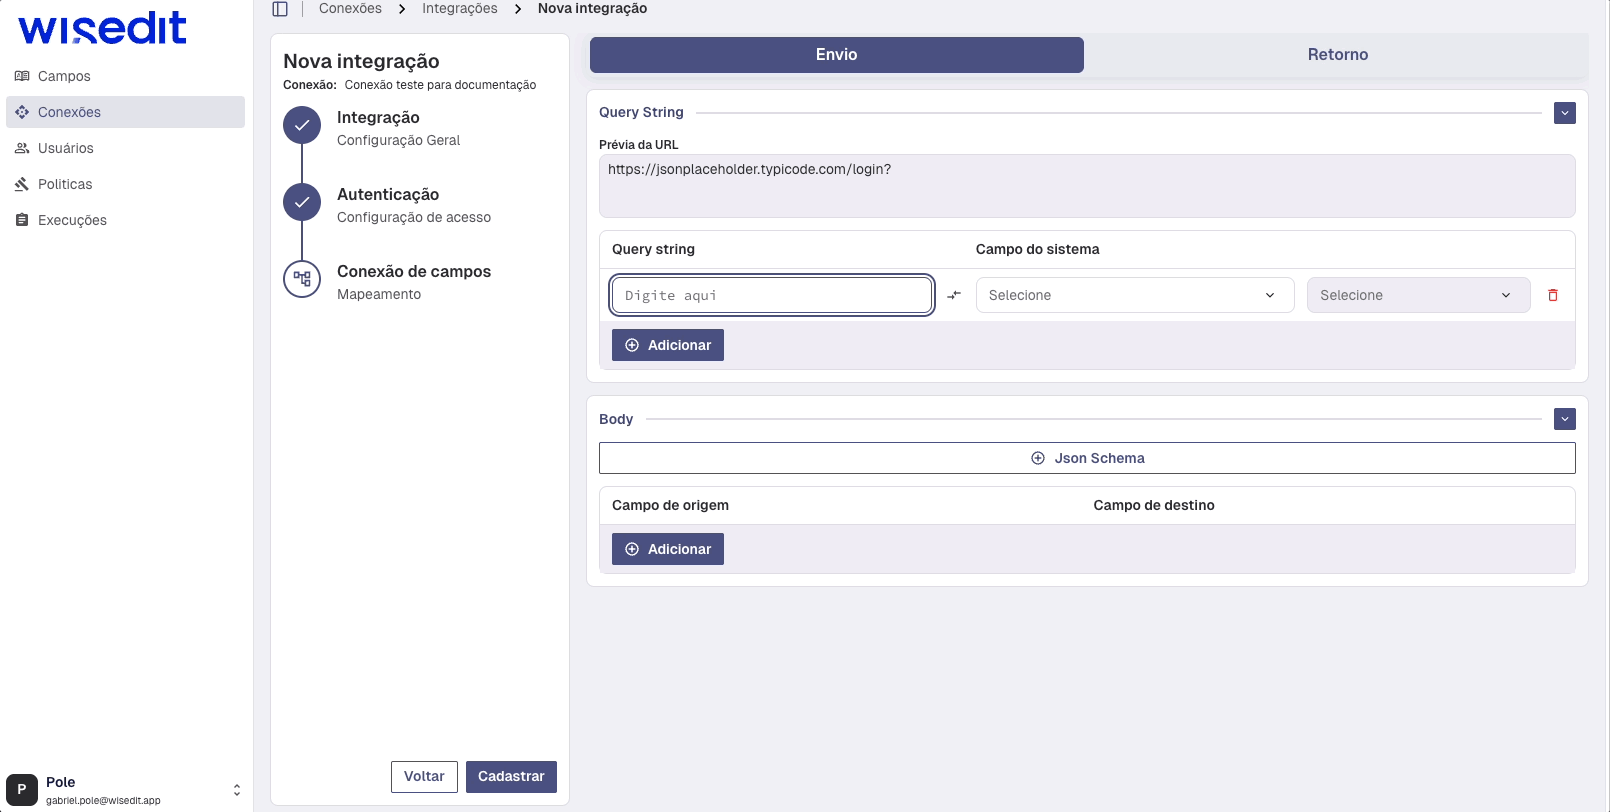Click the red trash delete icon
Image resolution: width=1610 pixels, height=812 pixels.
point(1553,295)
